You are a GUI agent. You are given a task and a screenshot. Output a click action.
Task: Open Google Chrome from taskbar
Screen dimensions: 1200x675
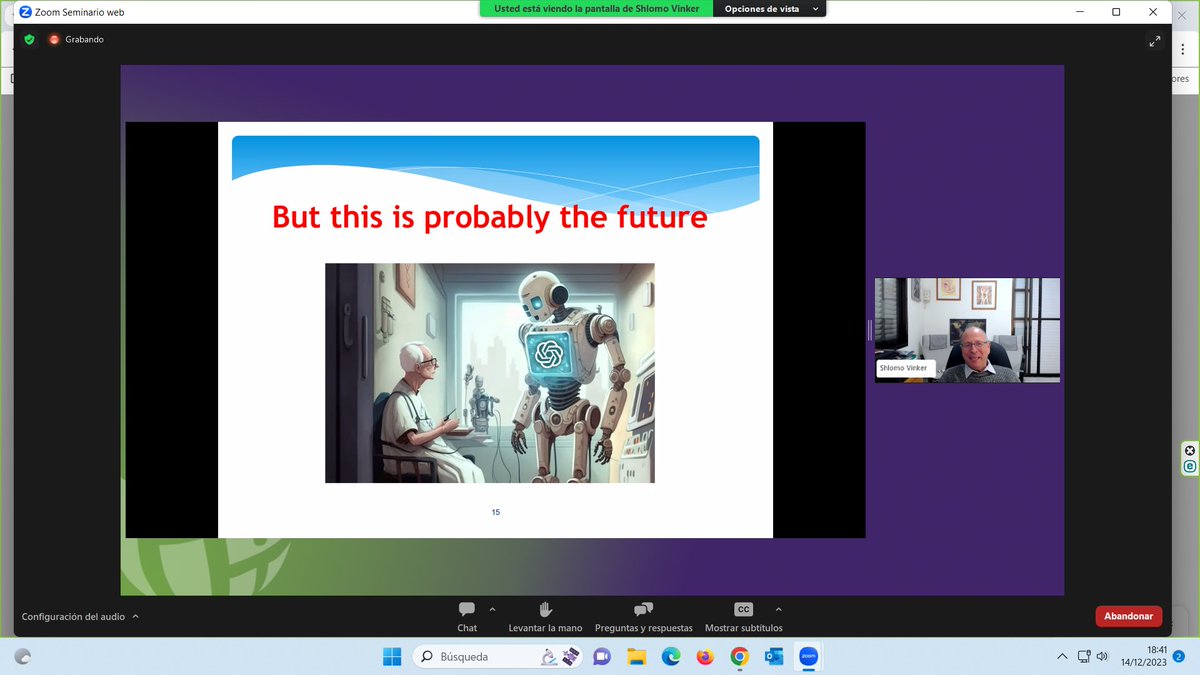(739, 656)
